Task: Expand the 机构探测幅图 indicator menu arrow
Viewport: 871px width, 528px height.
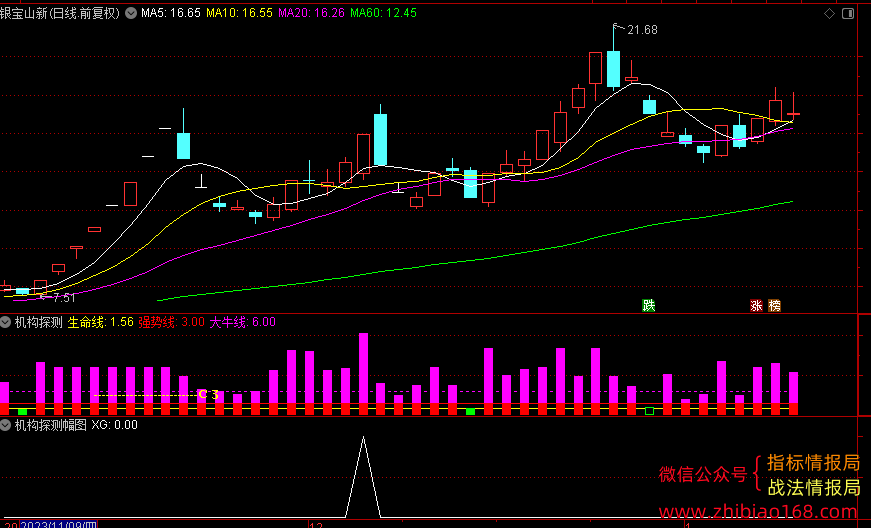Action: click(6, 425)
